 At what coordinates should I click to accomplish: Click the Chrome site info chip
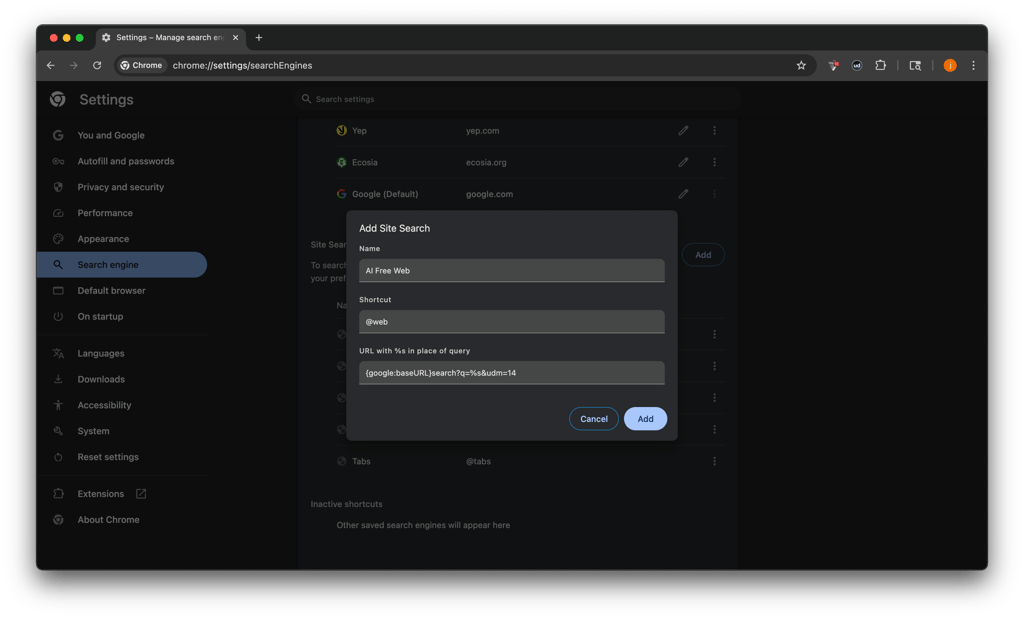tap(141, 65)
